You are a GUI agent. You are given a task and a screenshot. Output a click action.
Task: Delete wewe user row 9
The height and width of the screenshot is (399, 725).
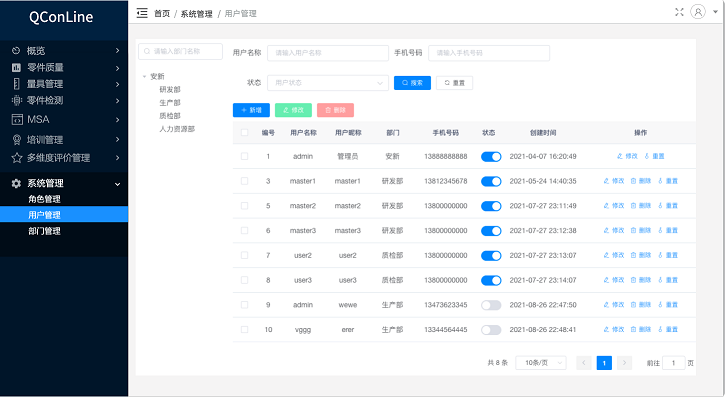coord(641,305)
